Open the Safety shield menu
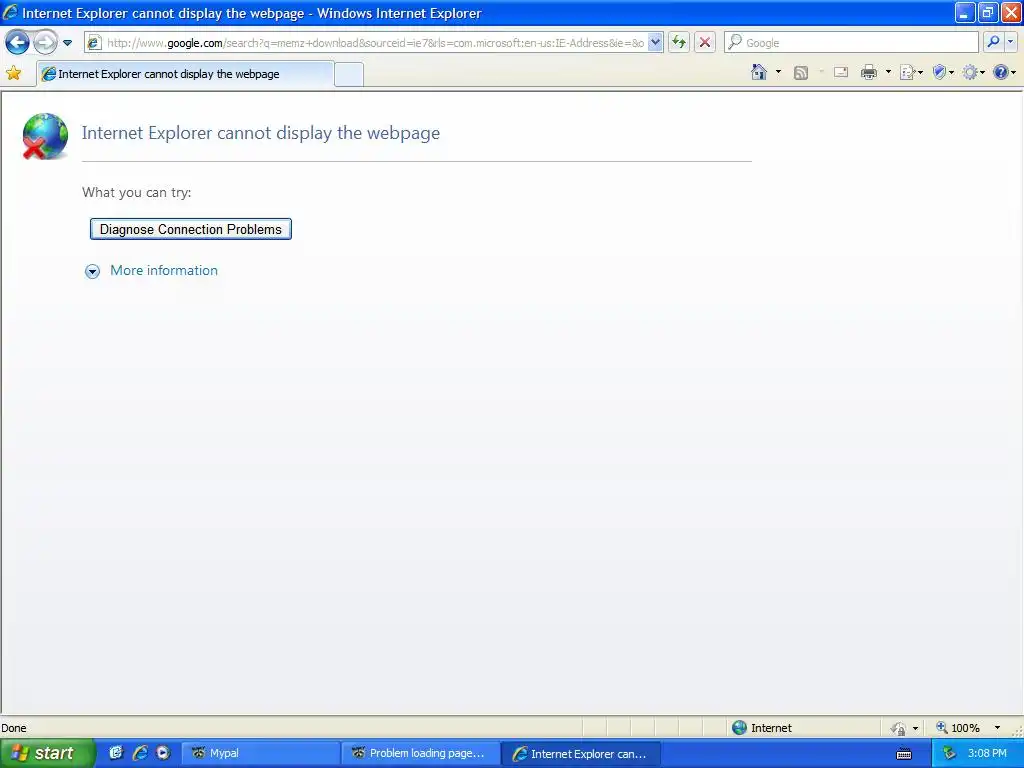This screenshot has width=1024, height=768. pos(943,72)
